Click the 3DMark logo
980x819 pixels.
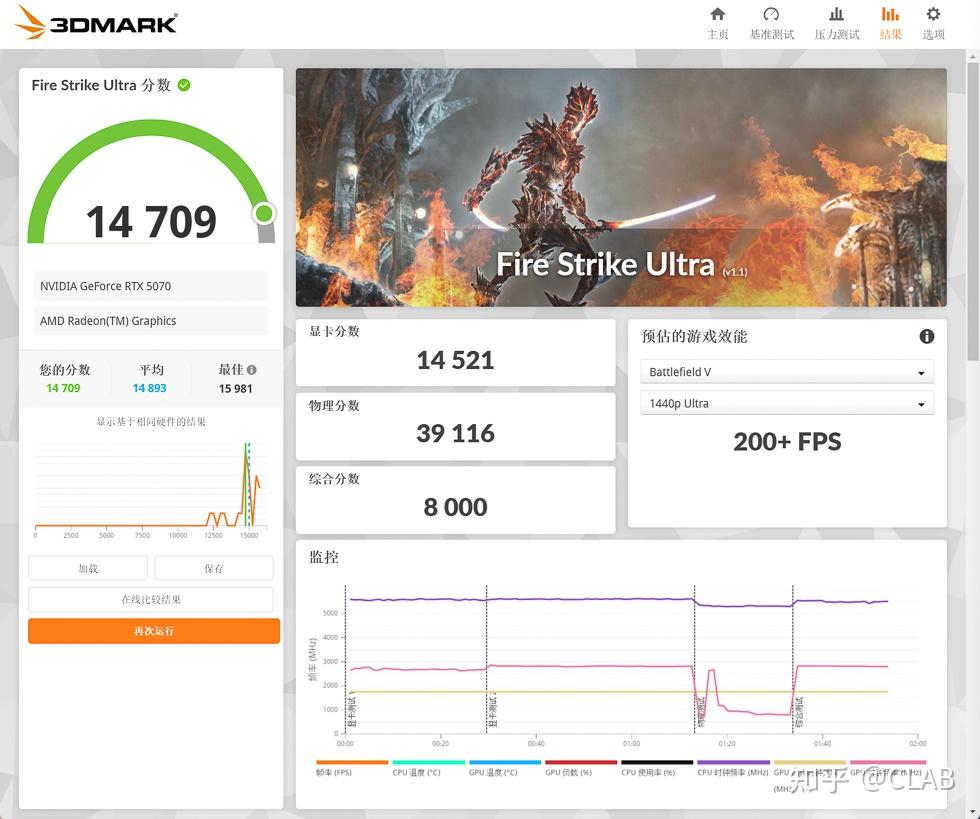click(x=96, y=23)
